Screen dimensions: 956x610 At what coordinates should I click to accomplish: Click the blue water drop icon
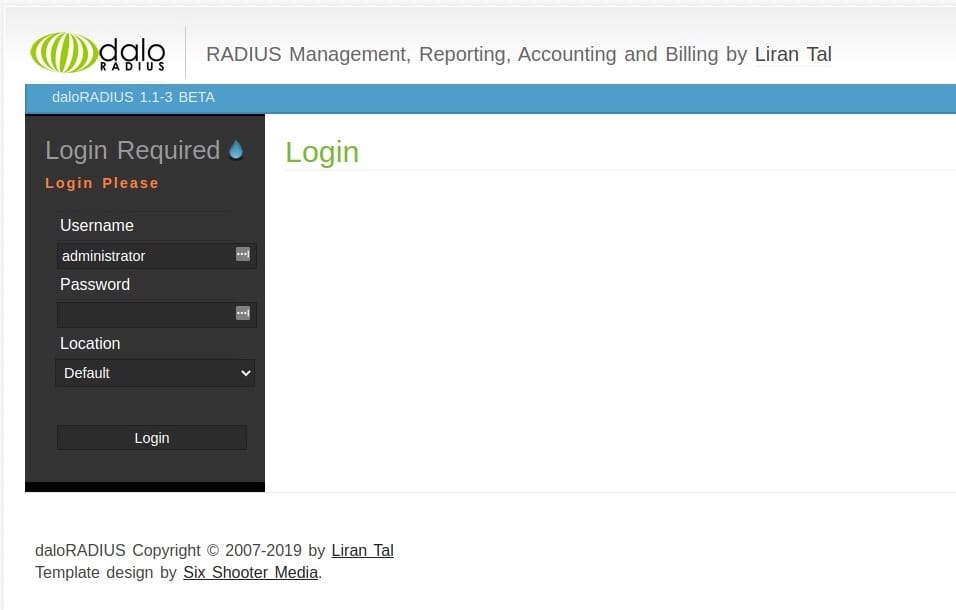click(236, 150)
